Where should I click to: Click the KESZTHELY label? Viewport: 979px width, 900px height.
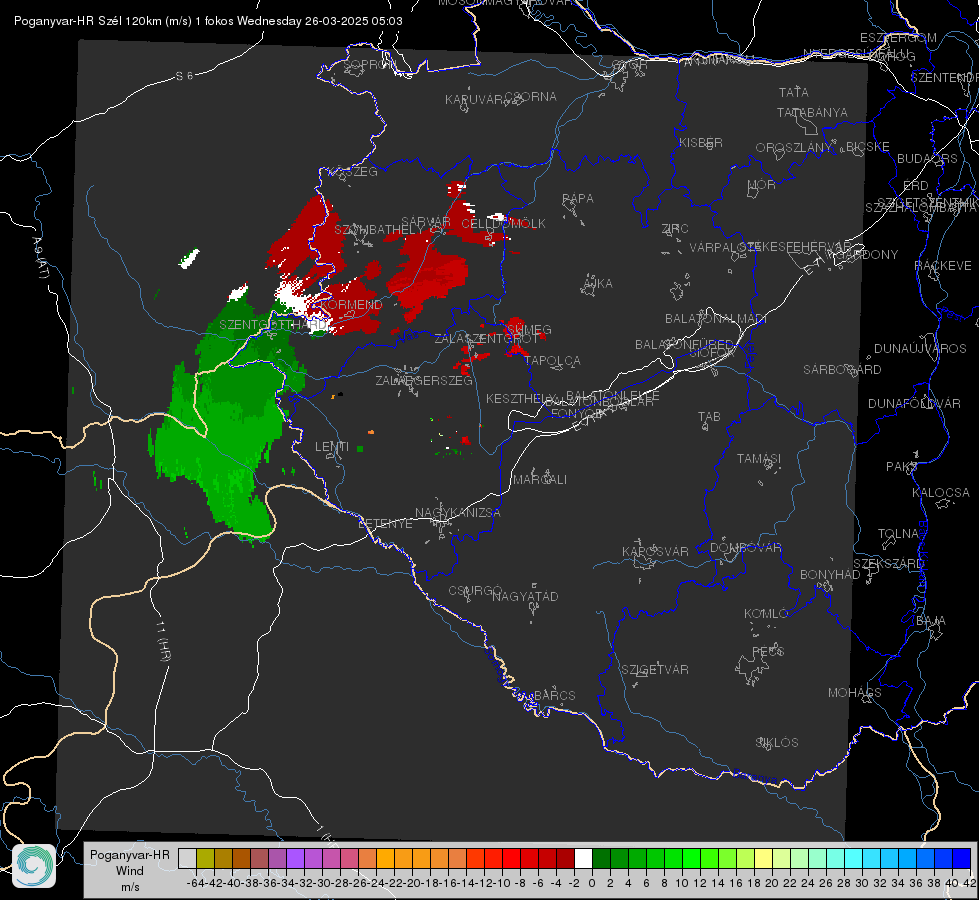(x=519, y=398)
